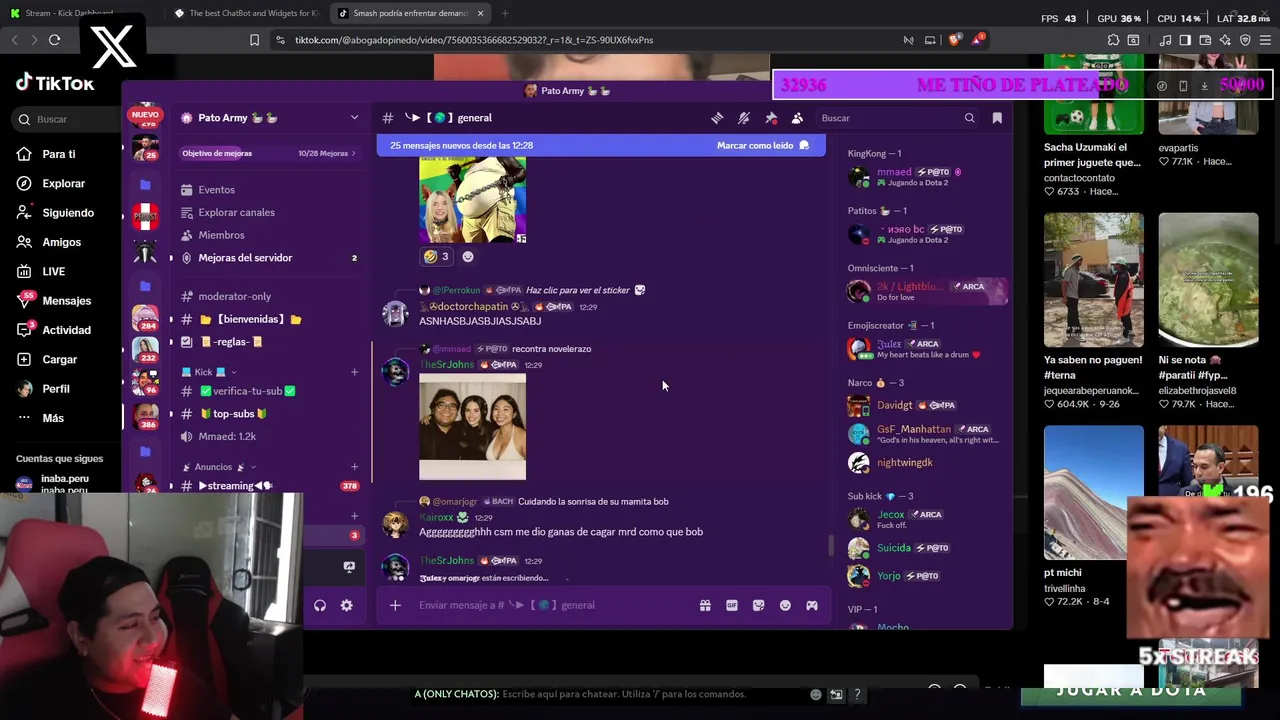Viewport: 1280px width, 720px height.
Task: Expand Objetivo de mejoras progress chevron
Action: [x=353, y=153]
